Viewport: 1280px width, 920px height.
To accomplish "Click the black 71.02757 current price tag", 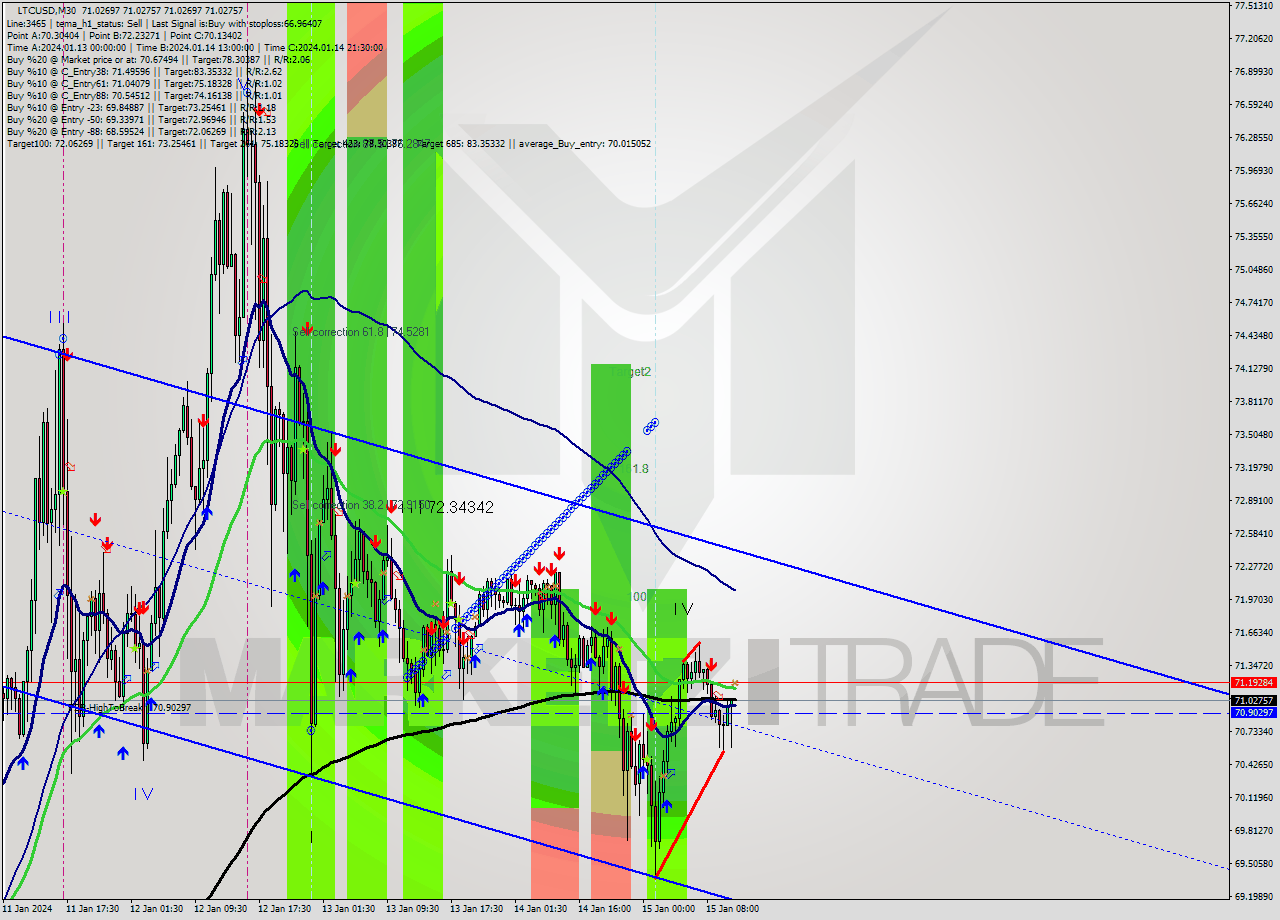I will tap(1253, 701).
